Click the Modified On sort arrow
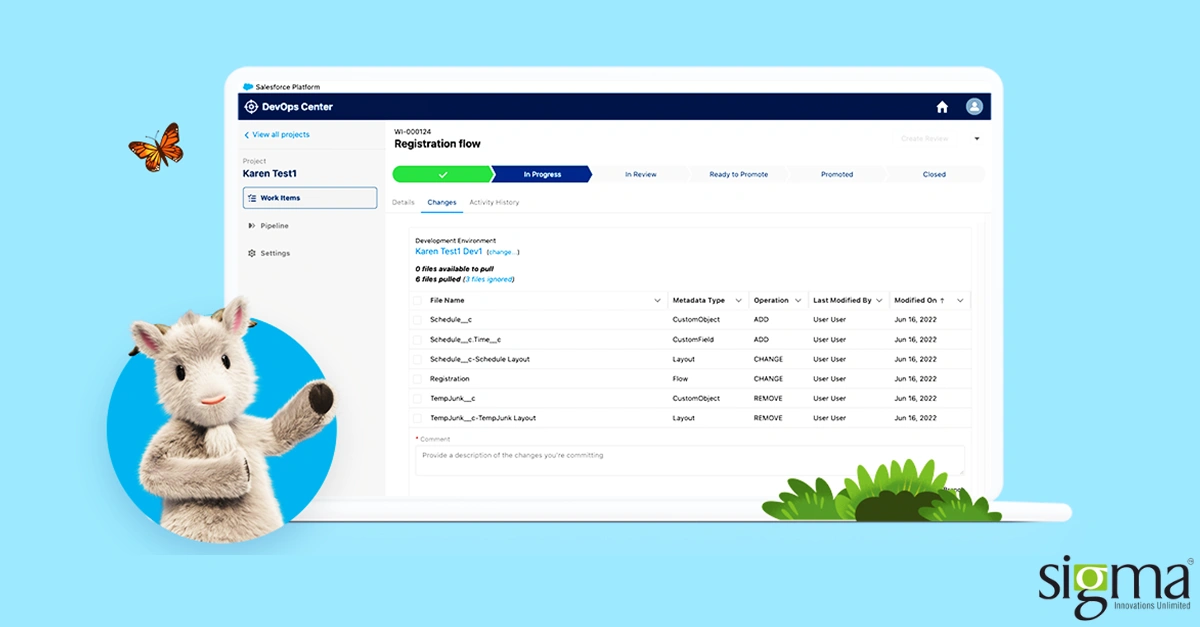1200x627 pixels. pyautogui.click(x=941, y=300)
